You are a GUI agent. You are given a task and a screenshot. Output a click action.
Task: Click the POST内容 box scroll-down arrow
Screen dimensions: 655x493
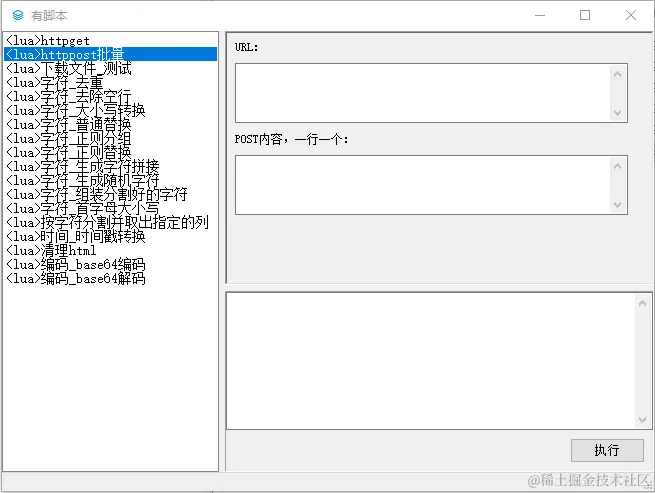(618, 204)
